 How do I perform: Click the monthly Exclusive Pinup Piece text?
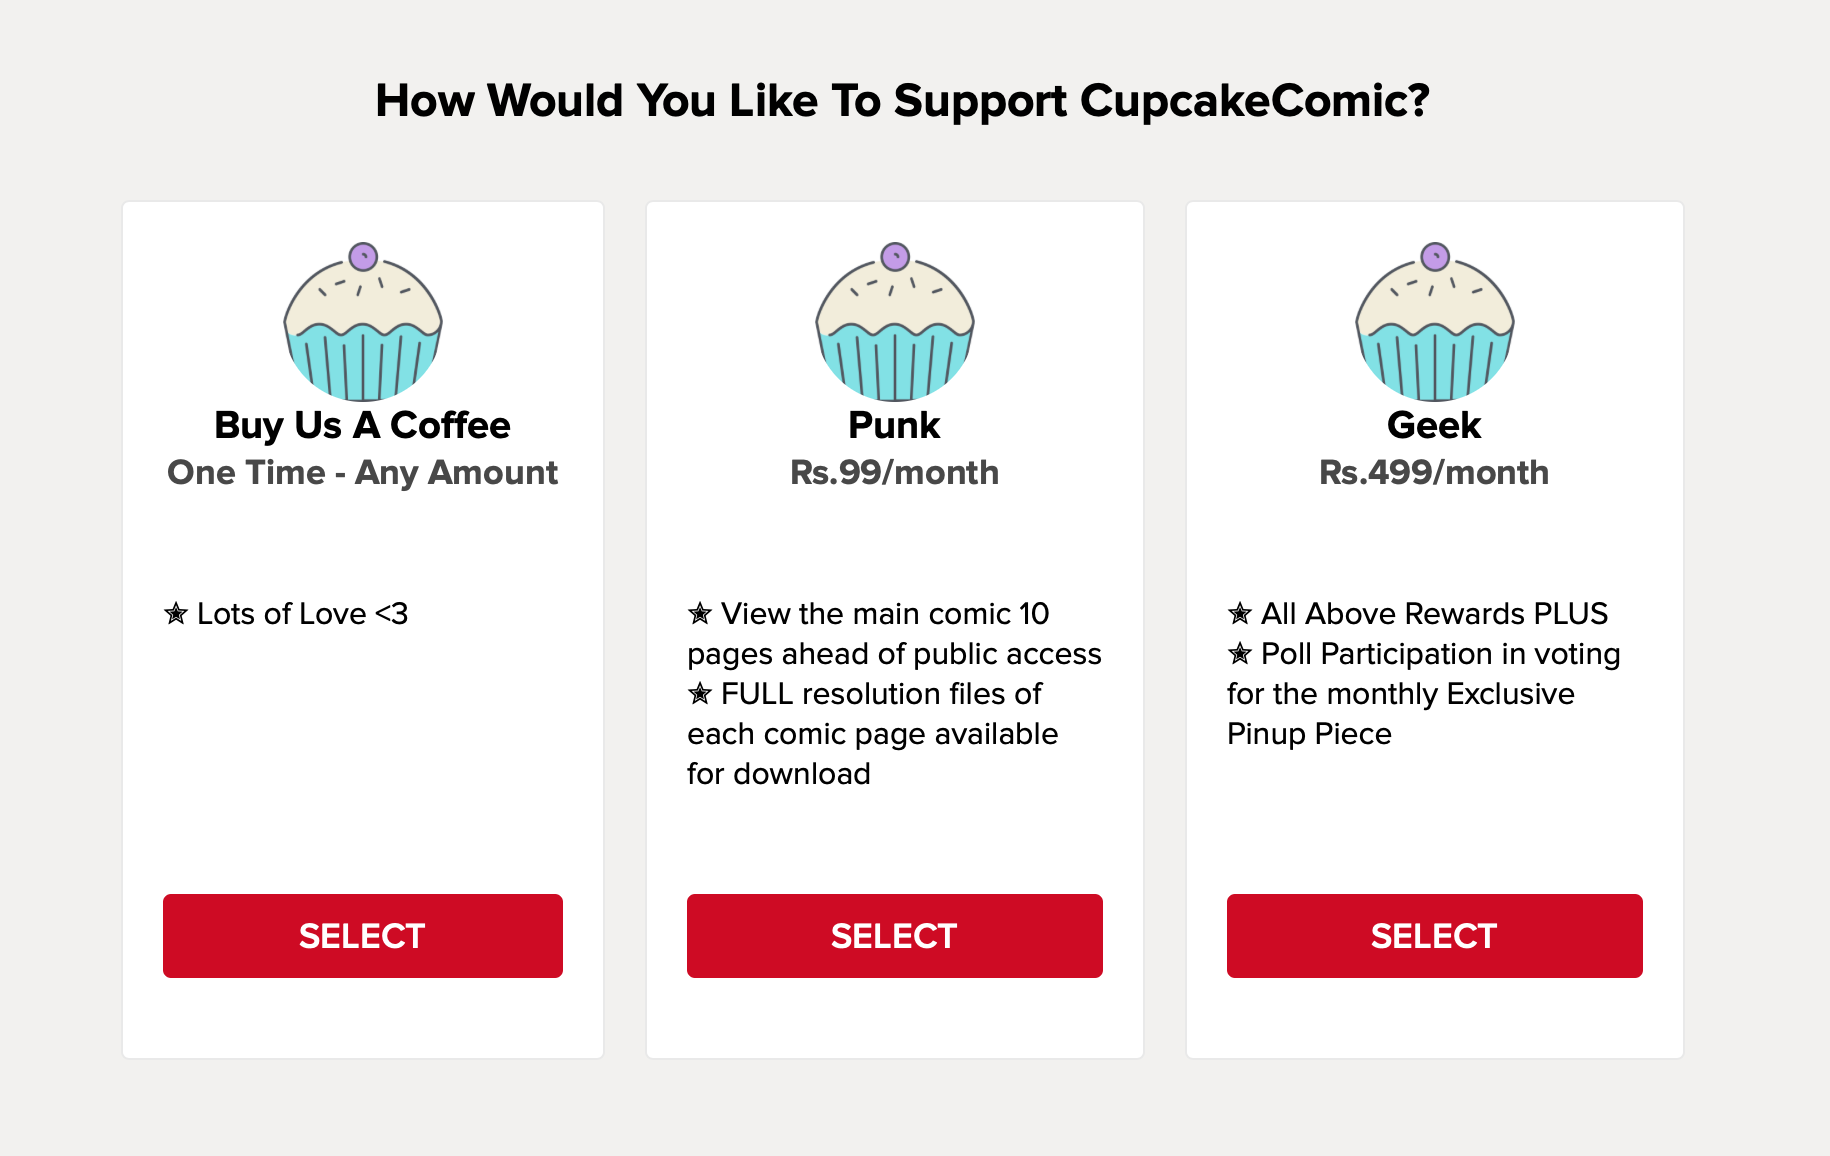tap(1400, 713)
